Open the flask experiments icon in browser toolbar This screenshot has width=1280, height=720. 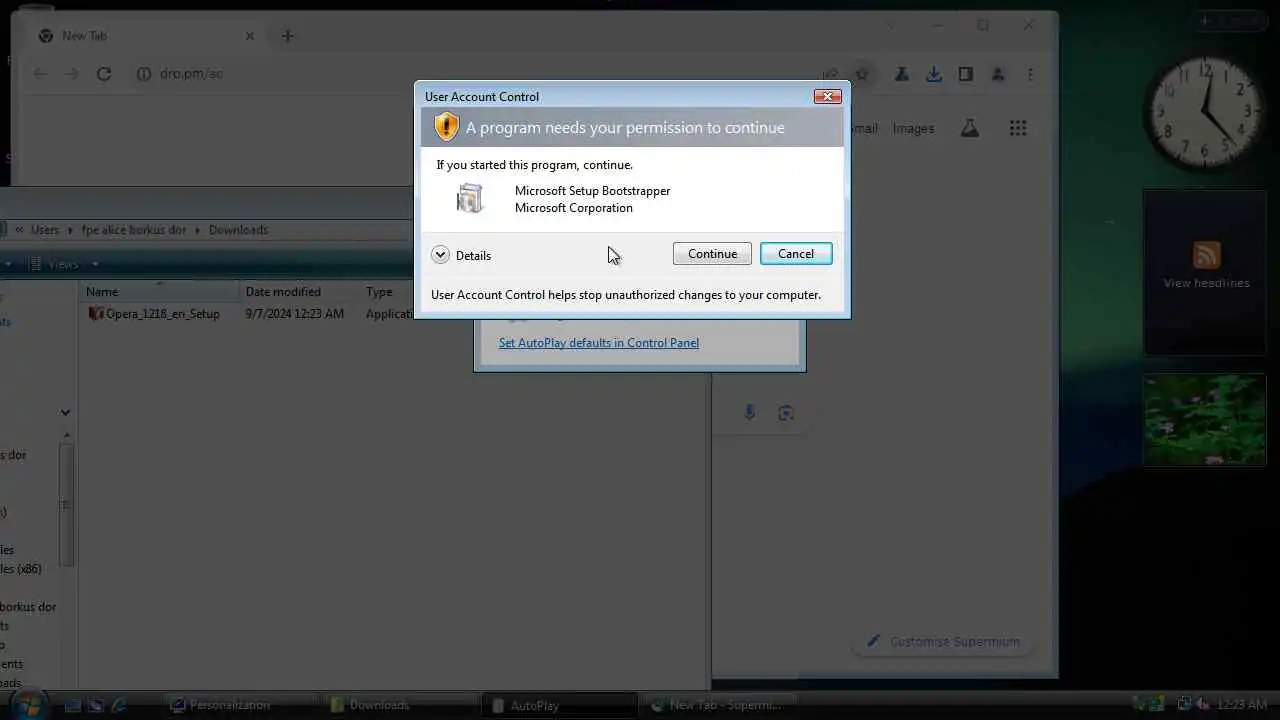(902, 74)
